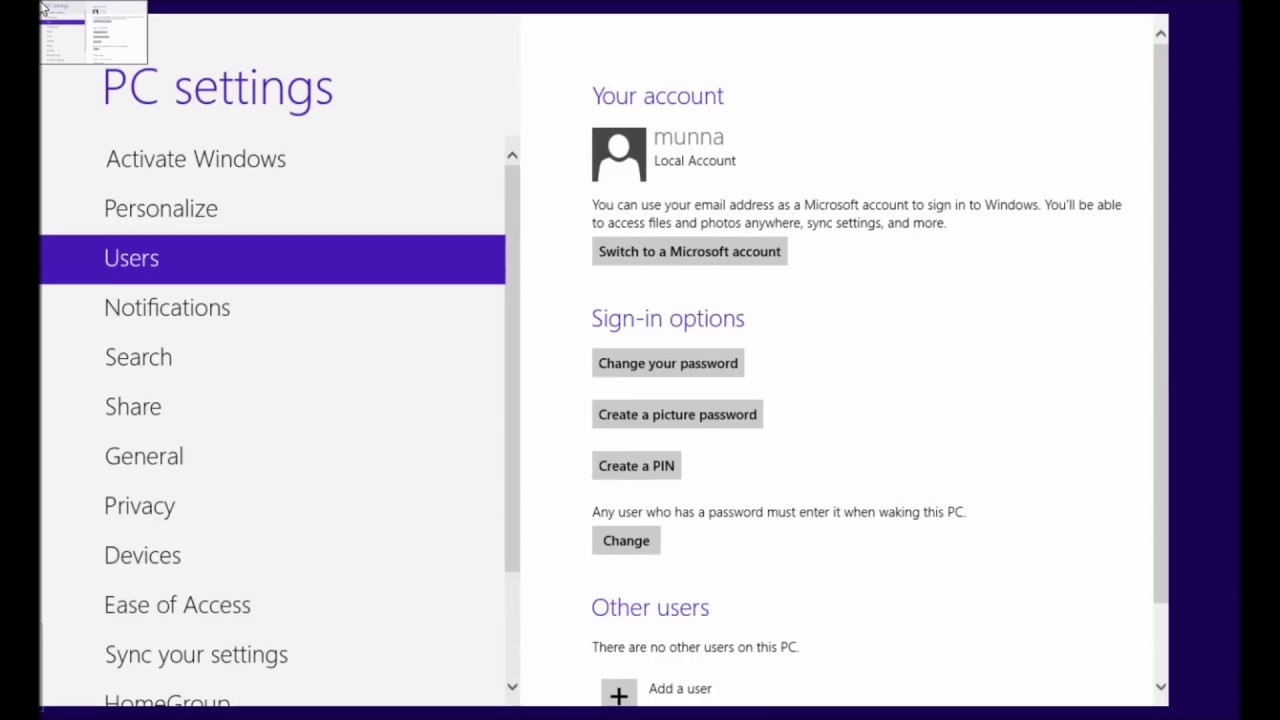The height and width of the screenshot is (720, 1280).
Task: Click the left category list scroll-down arrow
Action: tap(512, 687)
